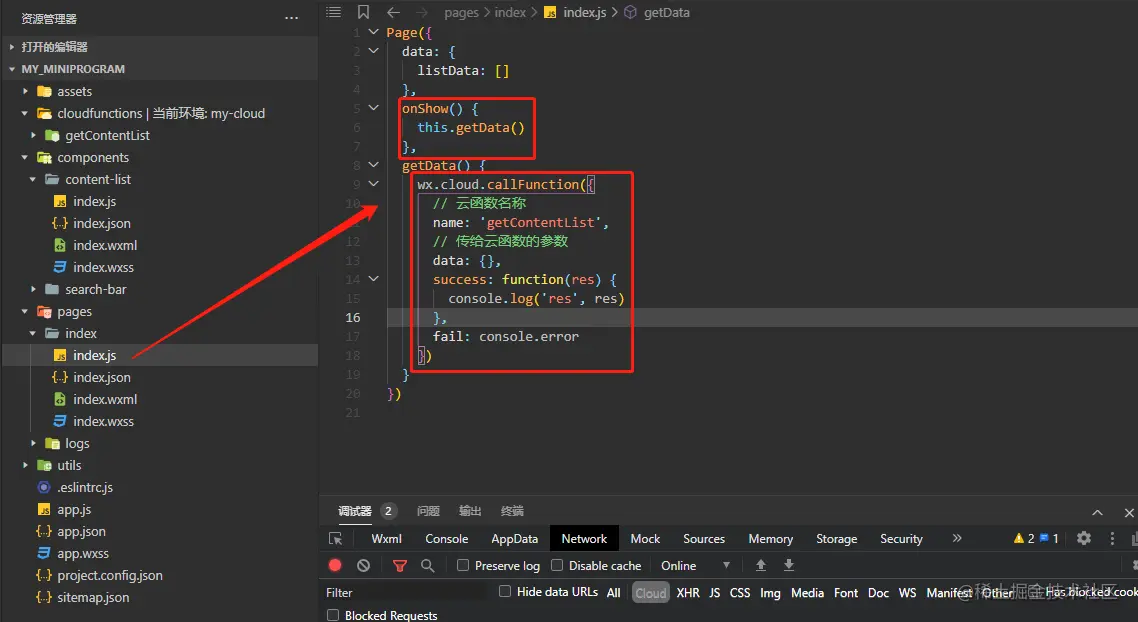Screen dimensions: 1138x622
Task: Expand the search-bar folder
Action: pos(33,289)
